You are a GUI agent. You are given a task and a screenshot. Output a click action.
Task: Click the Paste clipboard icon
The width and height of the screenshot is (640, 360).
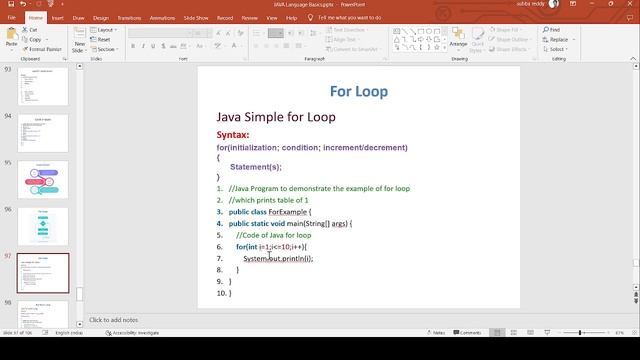click(x=11, y=34)
